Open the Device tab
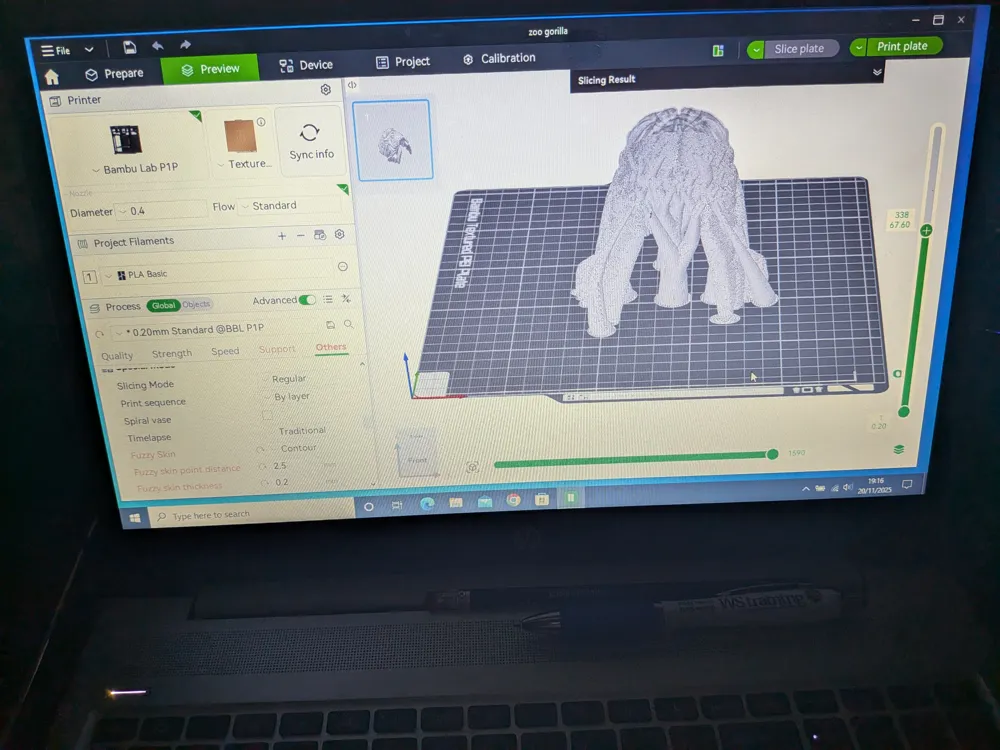The height and width of the screenshot is (750, 1000). tap(306, 65)
